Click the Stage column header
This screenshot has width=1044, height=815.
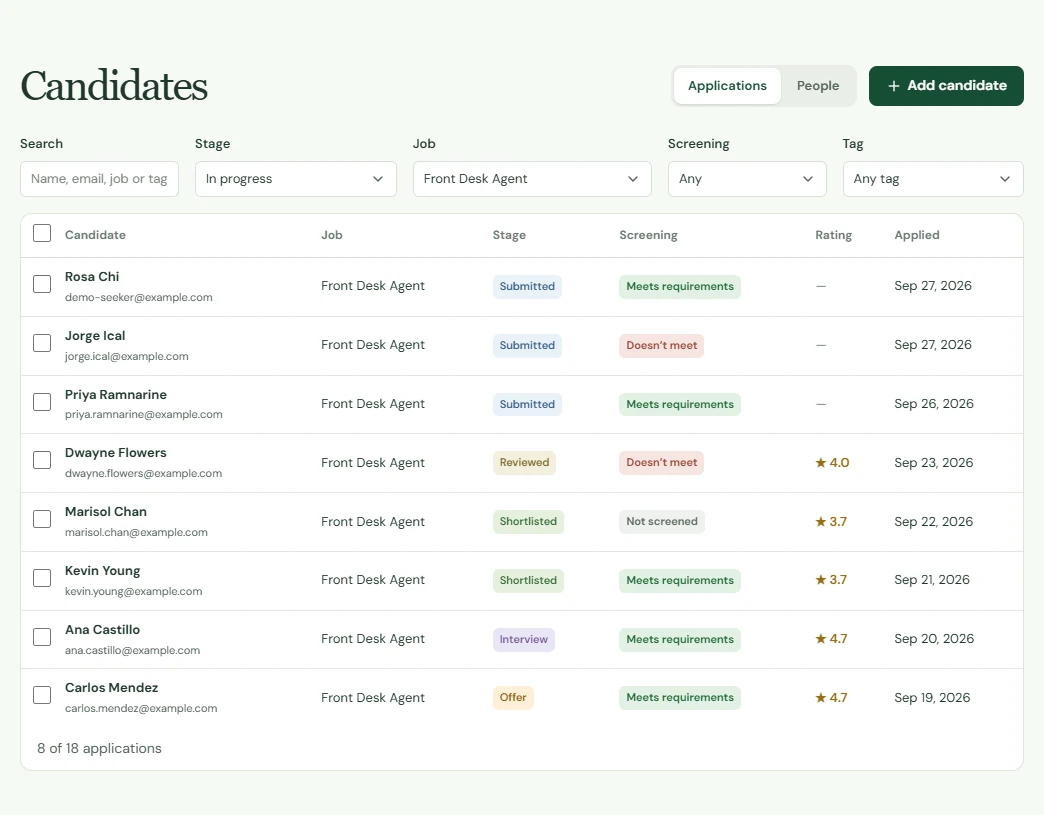tap(509, 235)
